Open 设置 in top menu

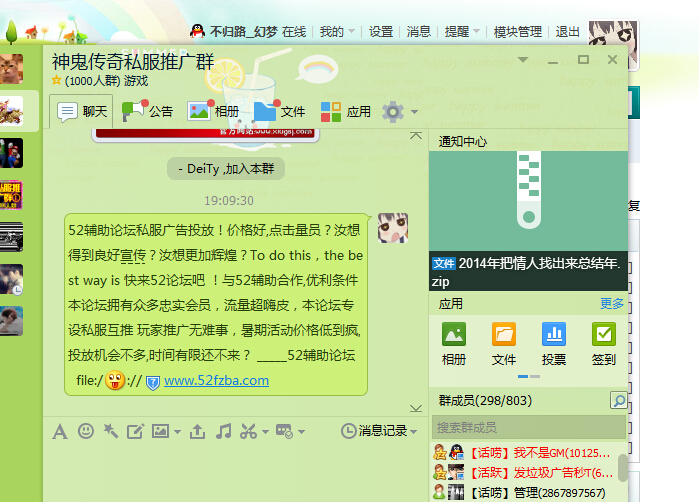pyautogui.click(x=381, y=32)
